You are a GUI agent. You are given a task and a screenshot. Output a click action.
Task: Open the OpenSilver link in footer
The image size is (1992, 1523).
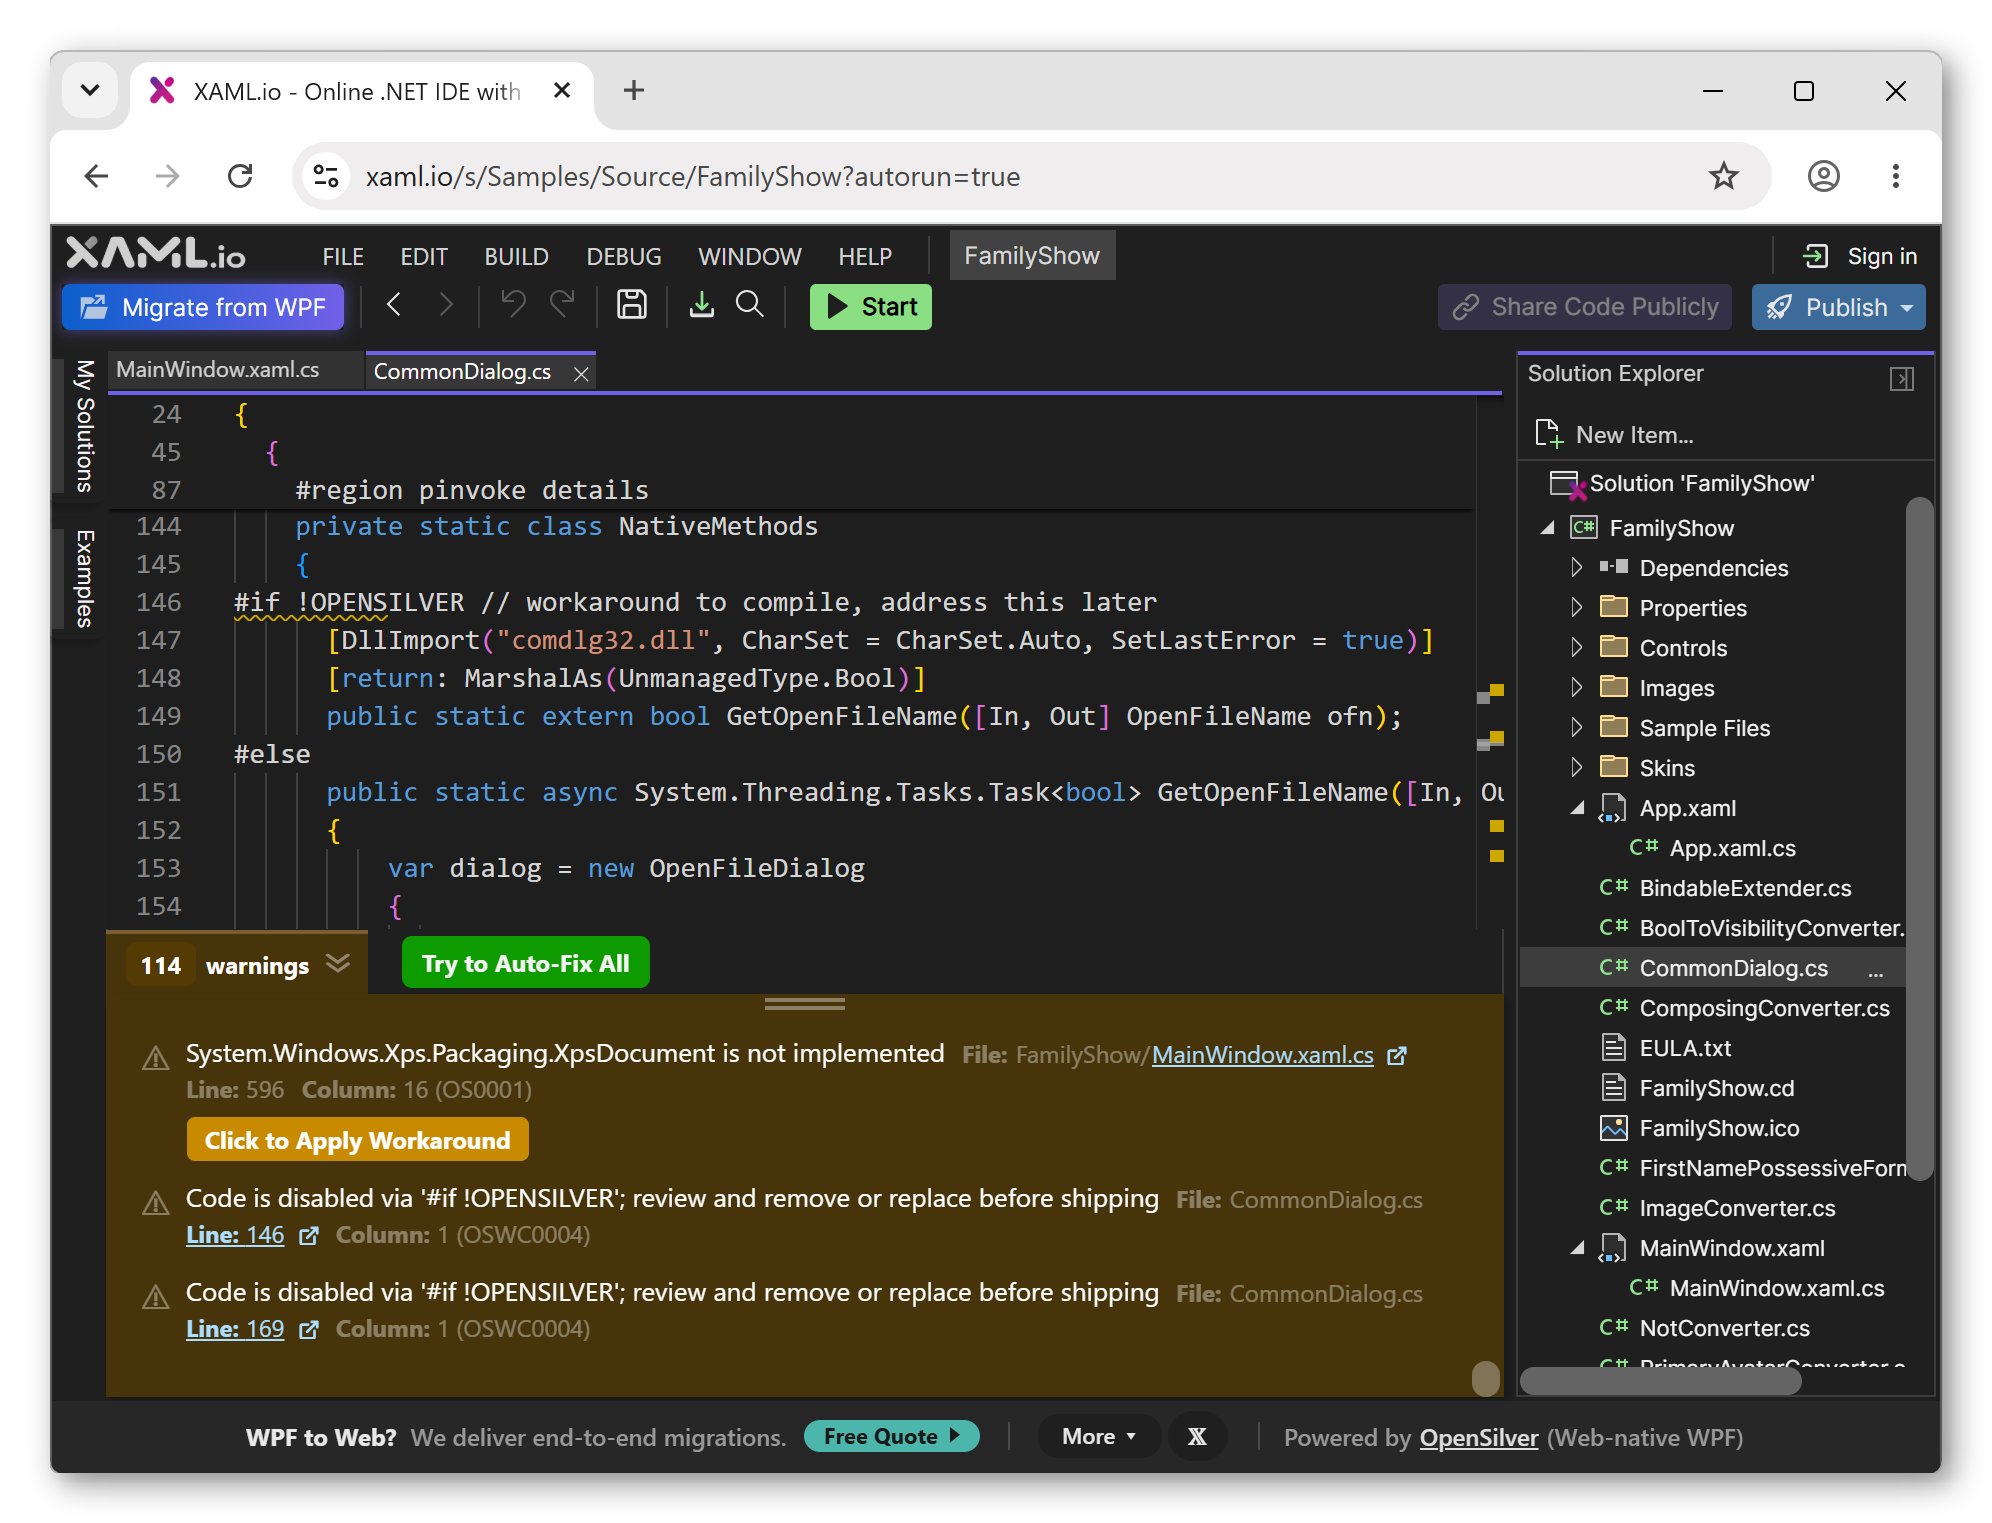1479,1437
